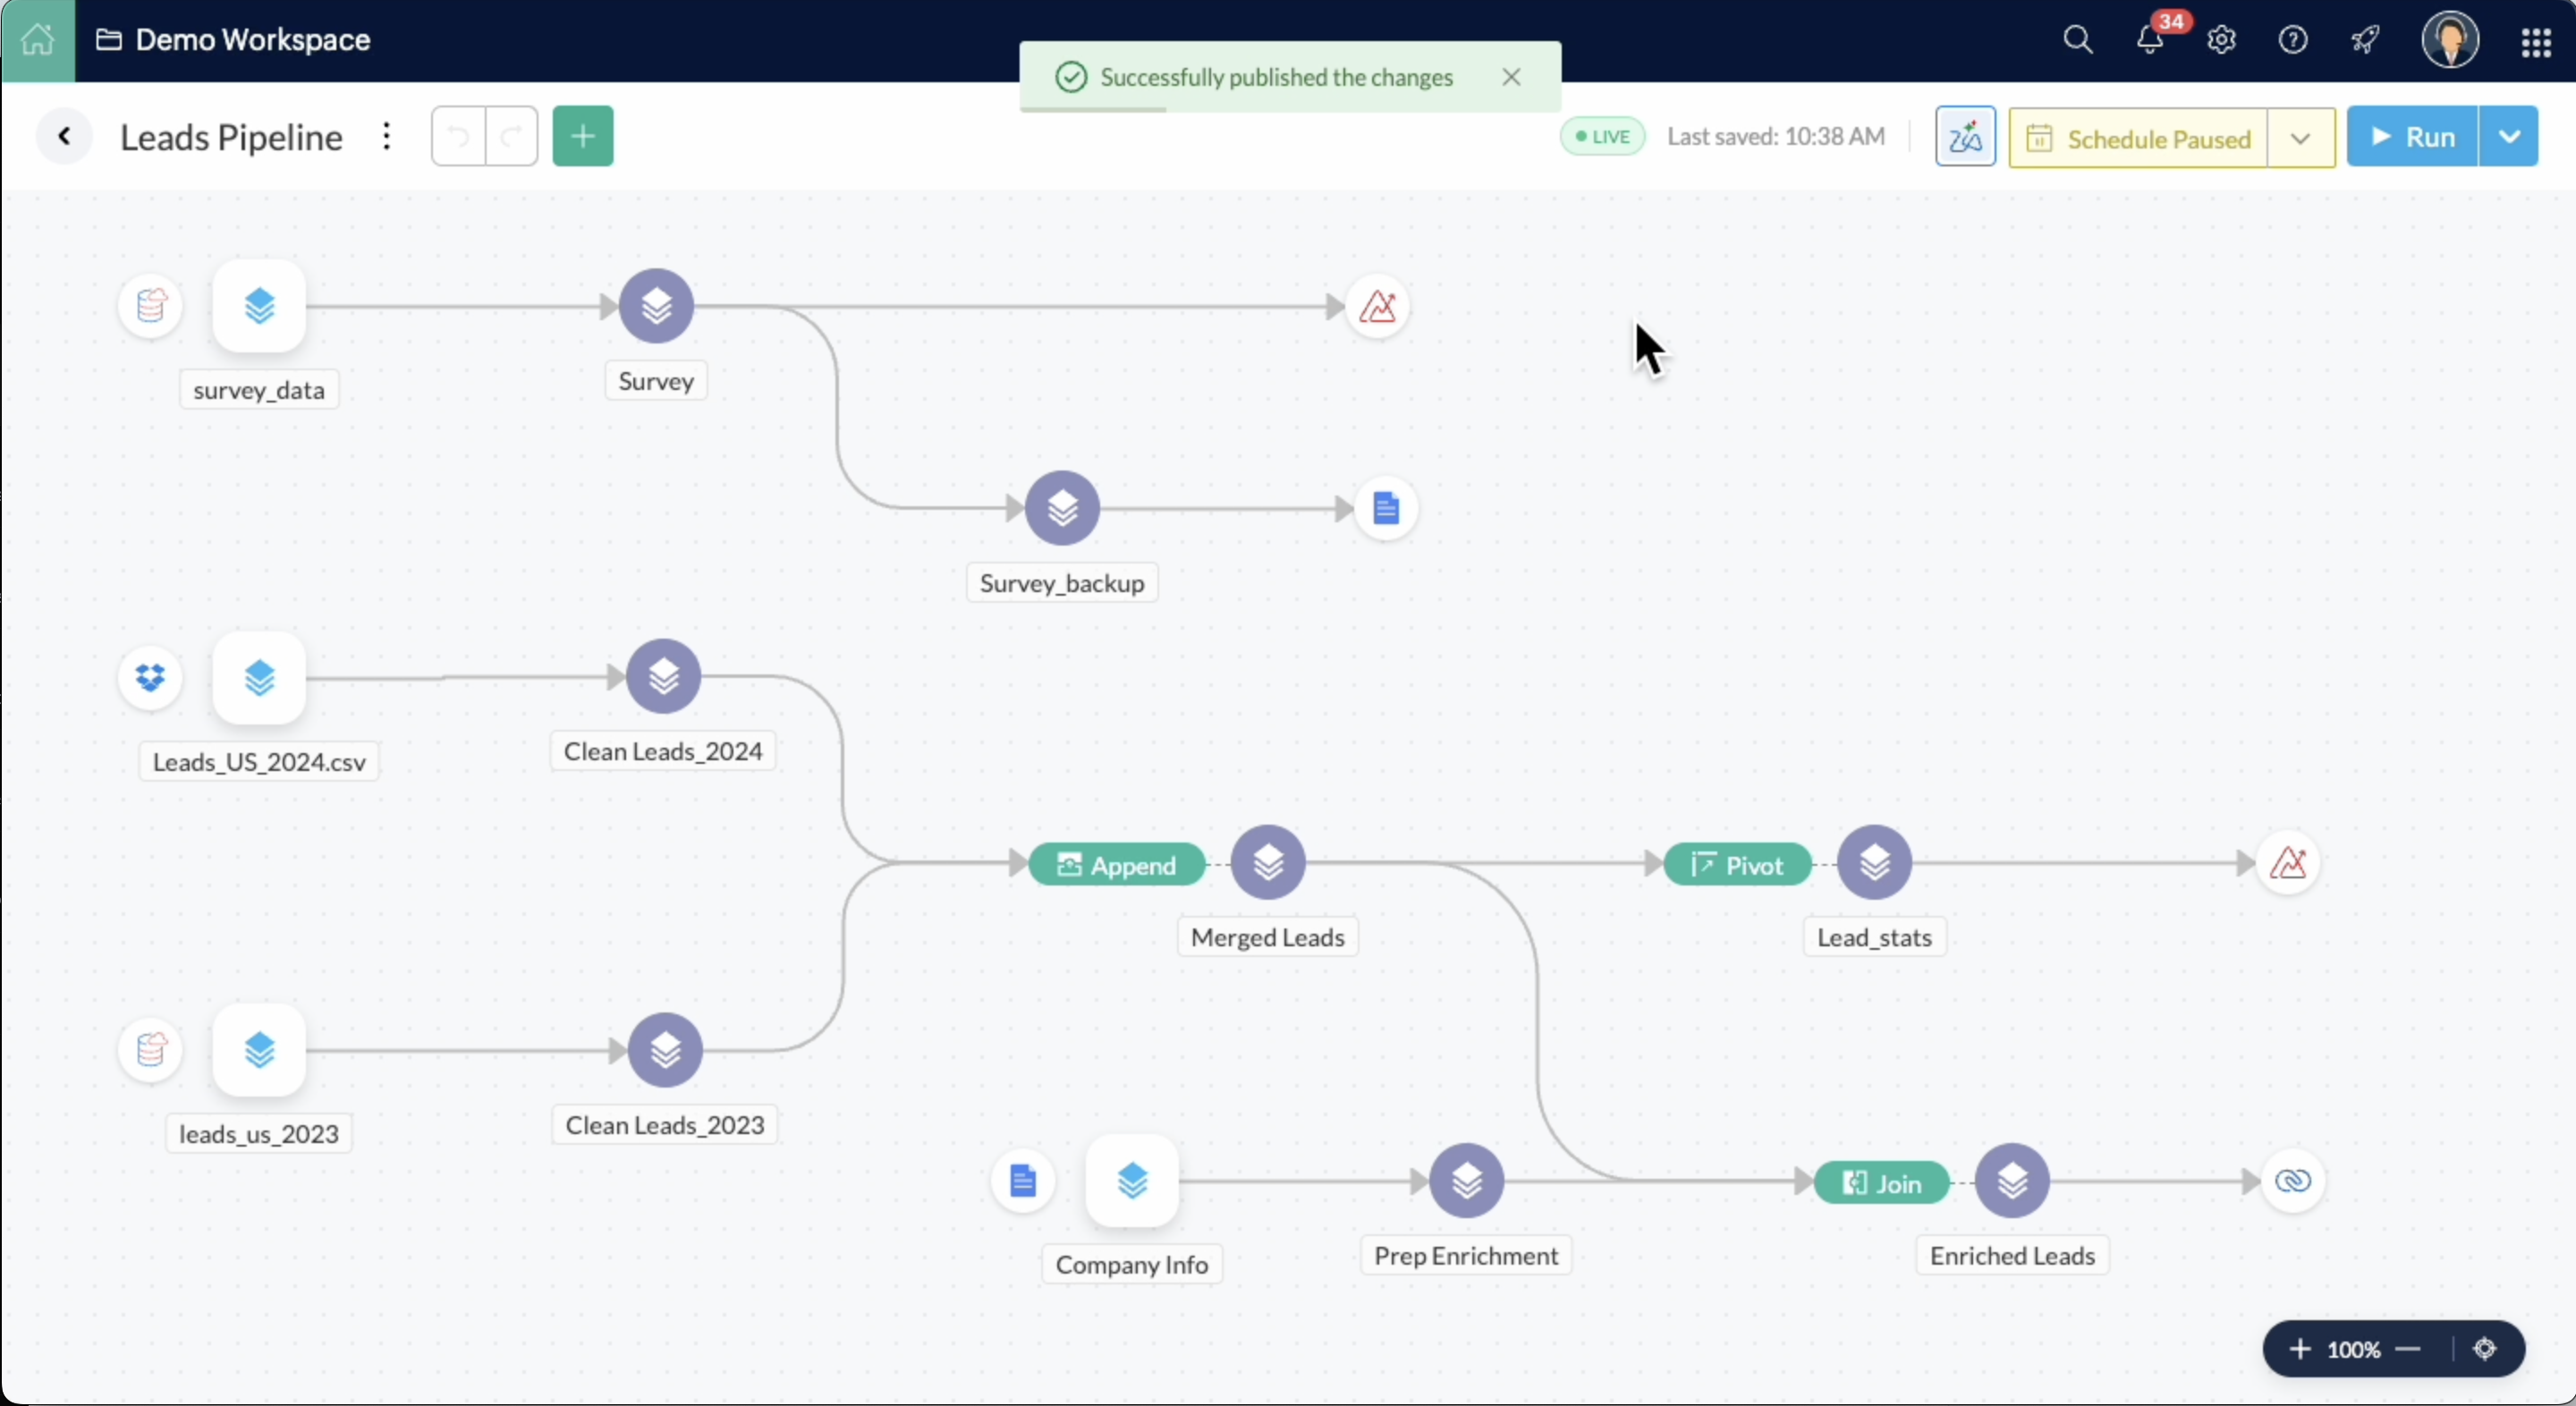Click the home icon in top bar

click(x=38, y=40)
